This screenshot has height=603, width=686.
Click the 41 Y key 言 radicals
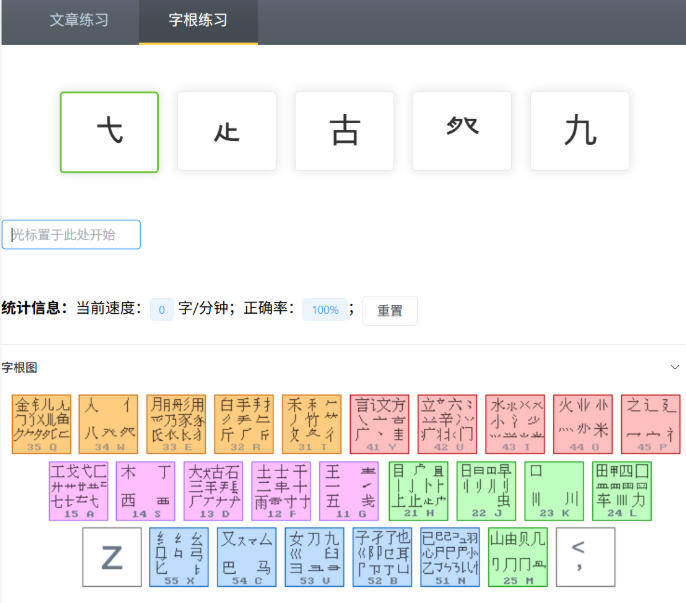click(379, 424)
